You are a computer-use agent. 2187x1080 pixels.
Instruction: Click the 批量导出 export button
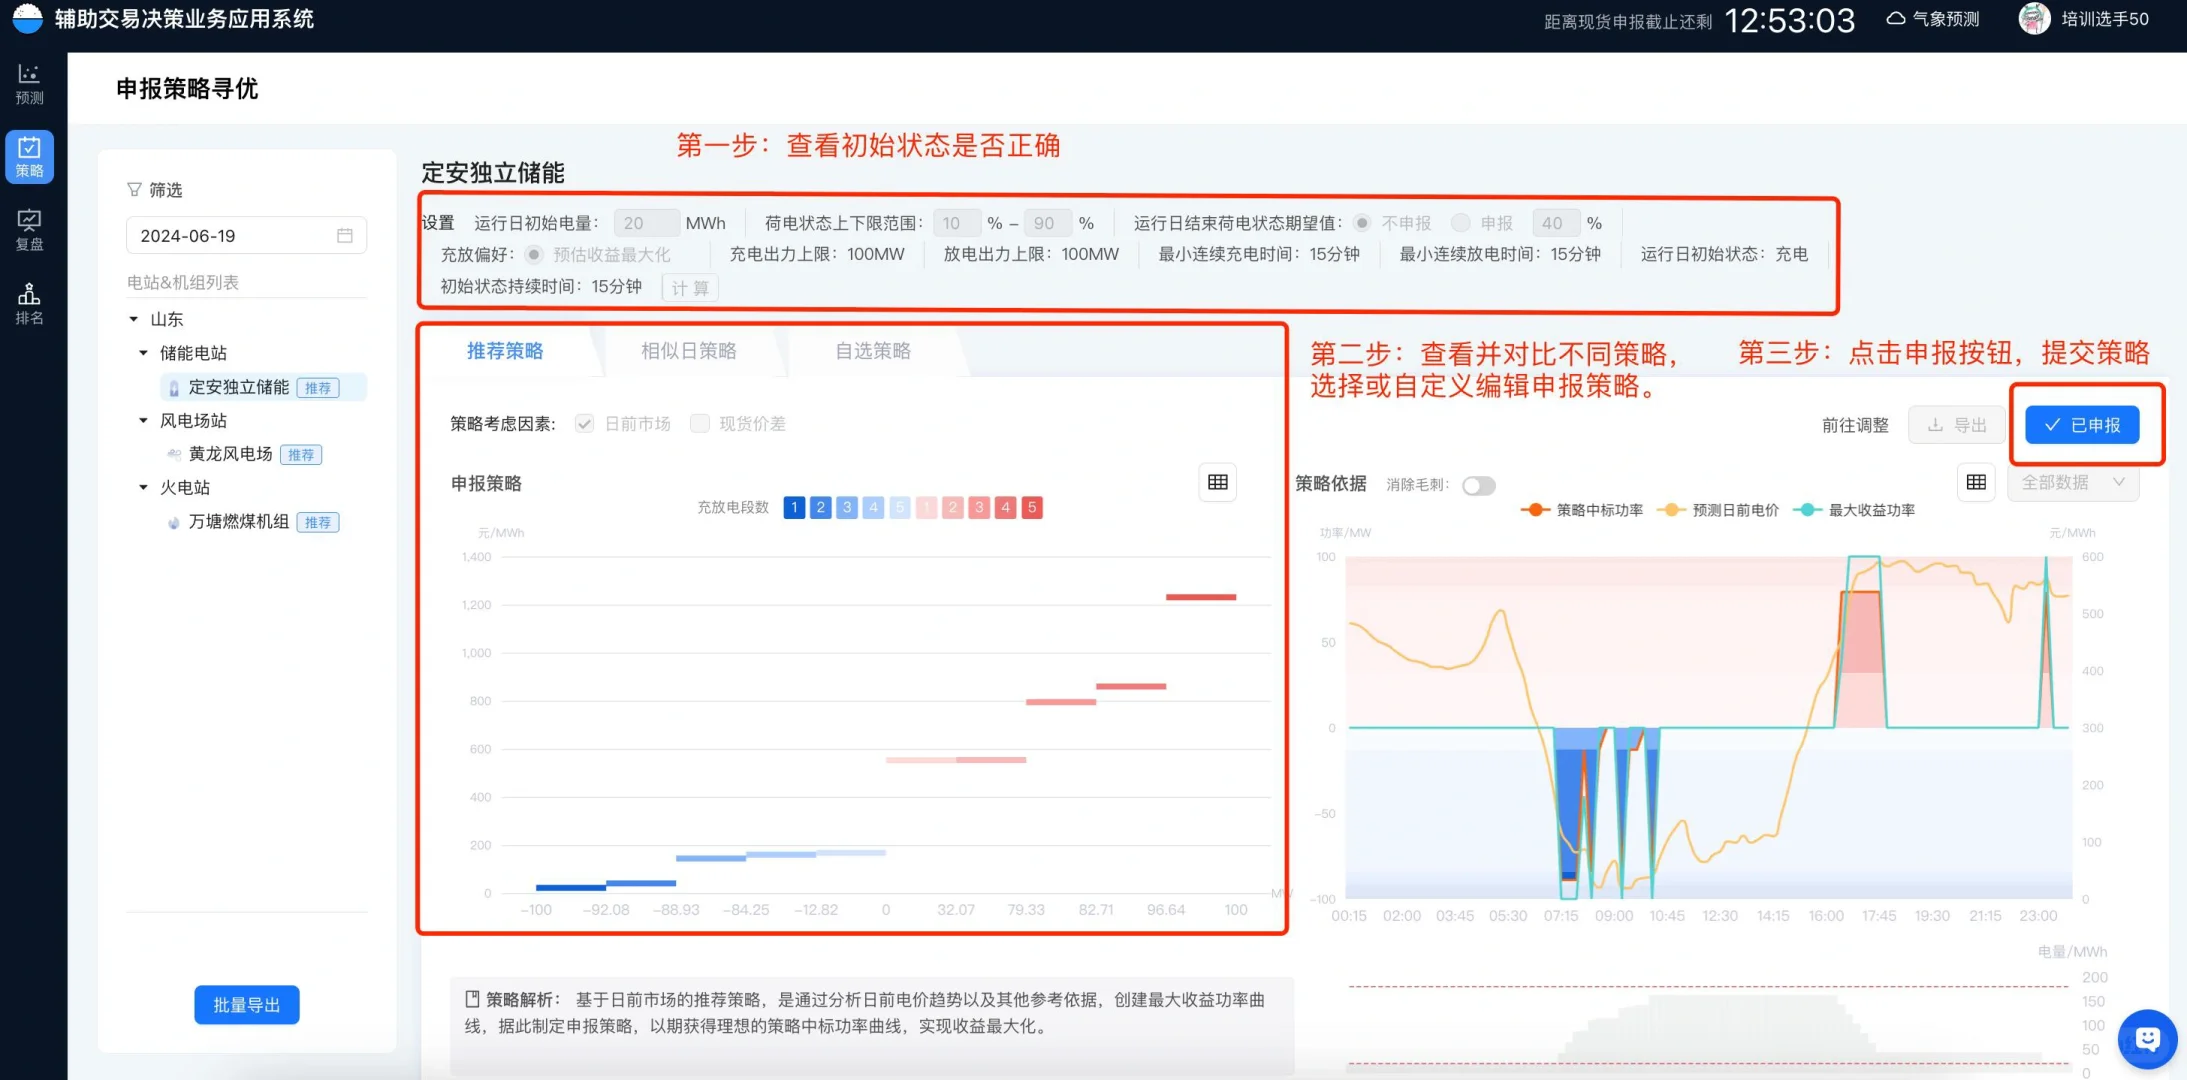click(246, 1004)
